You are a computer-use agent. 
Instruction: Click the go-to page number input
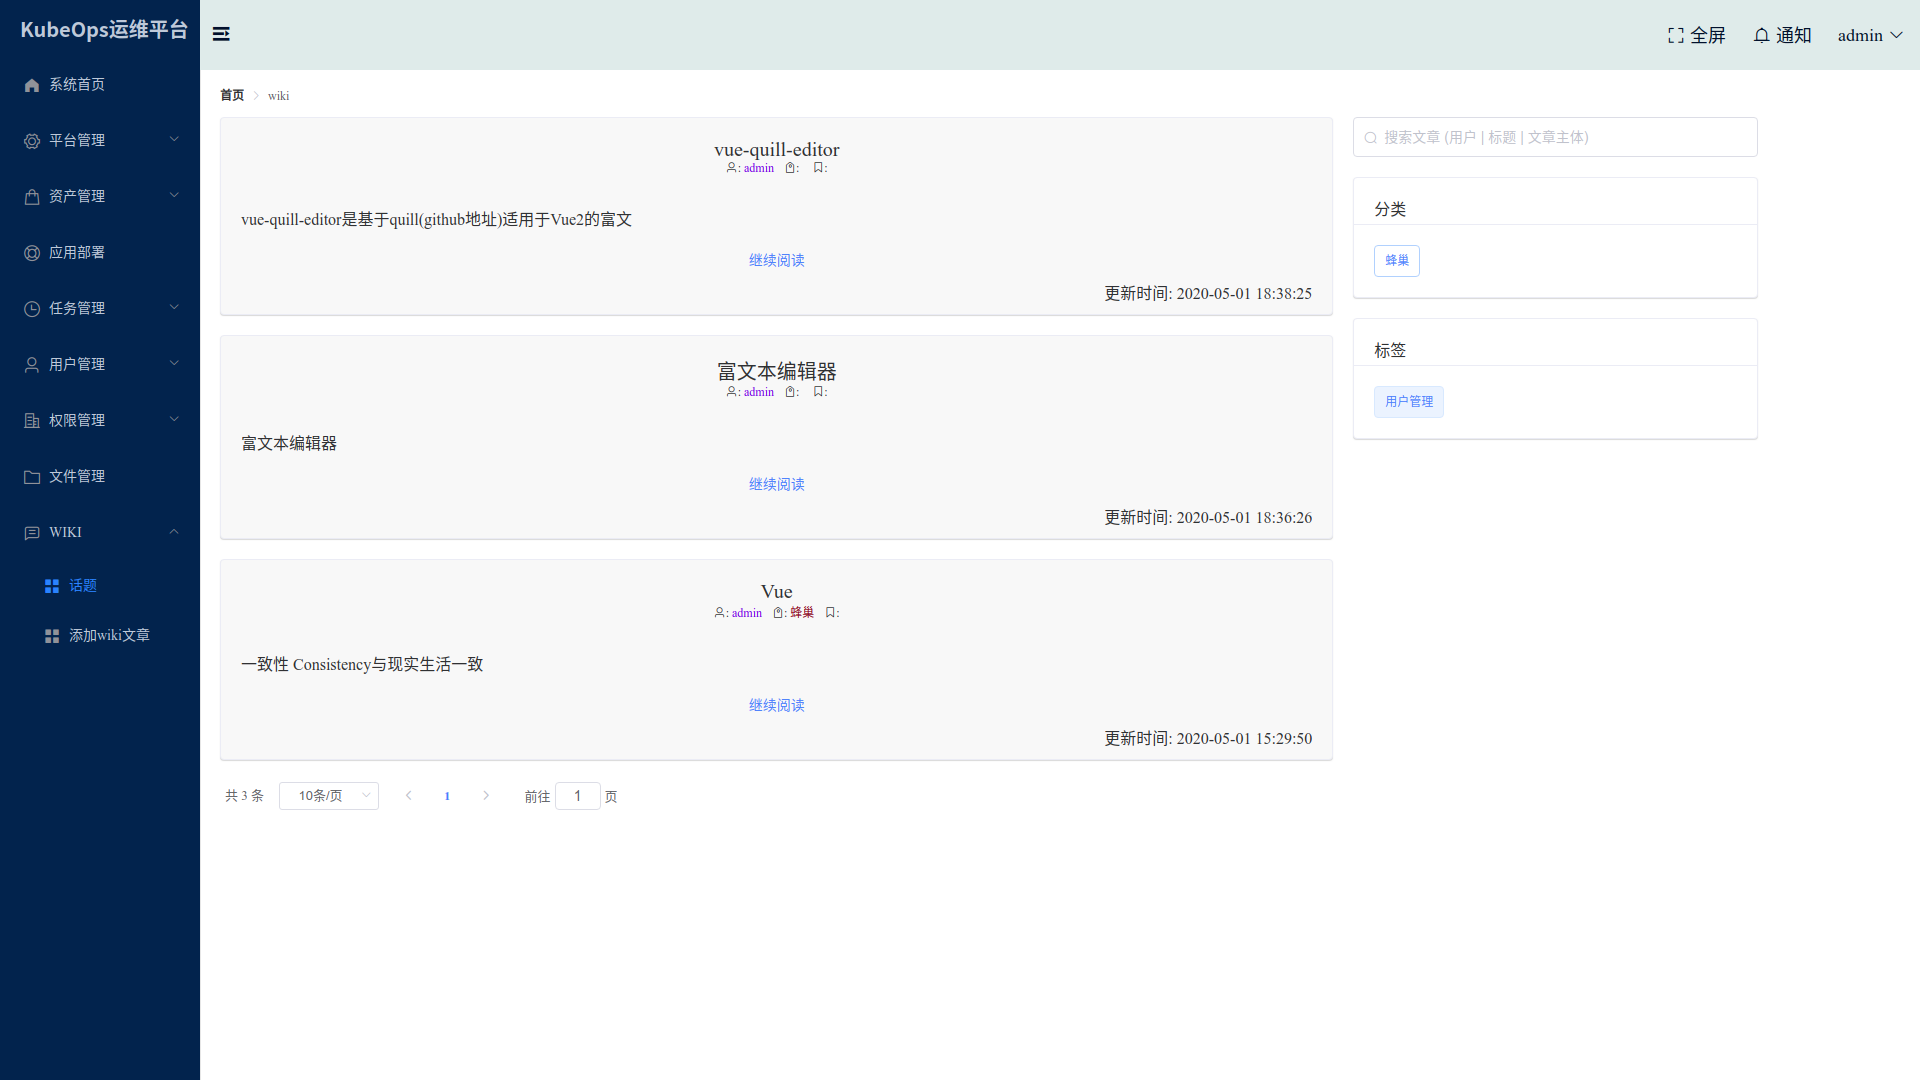click(577, 796)
